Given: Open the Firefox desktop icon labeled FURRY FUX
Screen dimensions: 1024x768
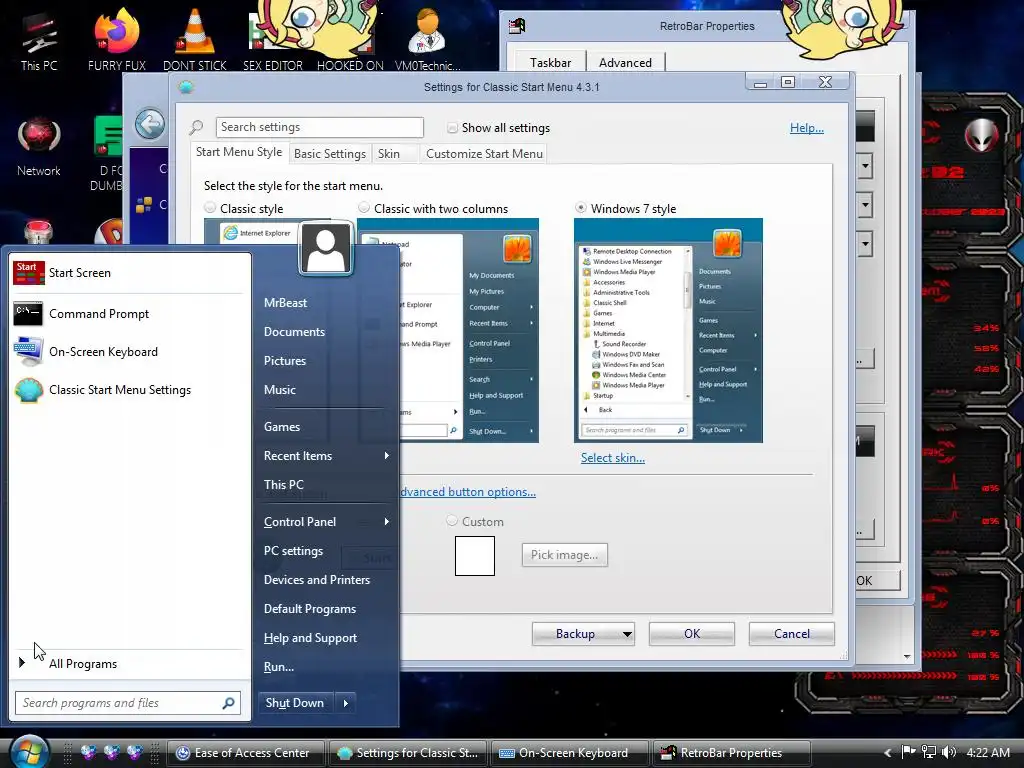Looking at the screenshot, I should pyautogui.click(x=116, y=40).
